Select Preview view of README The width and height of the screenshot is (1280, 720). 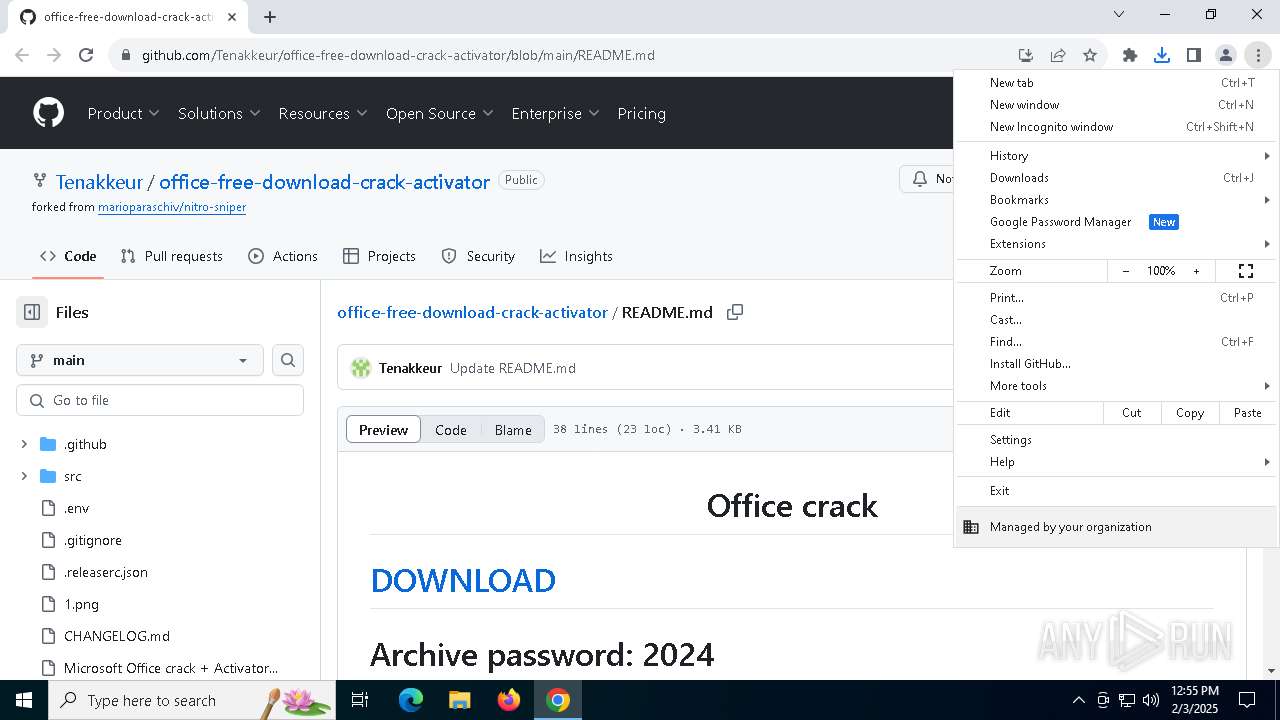(x=383, y=429)
